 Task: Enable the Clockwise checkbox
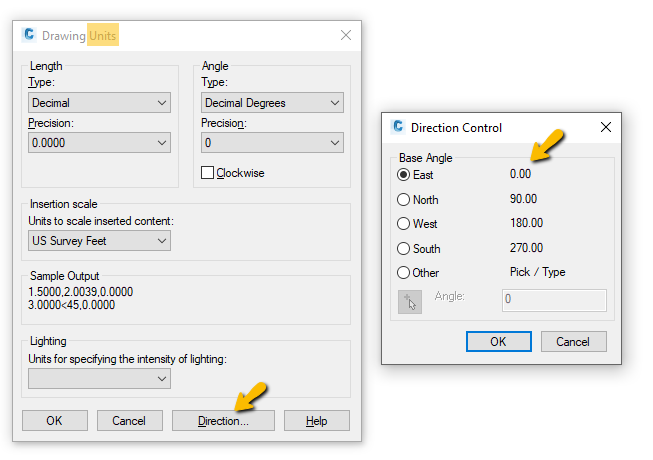click(x=208, y=173)
